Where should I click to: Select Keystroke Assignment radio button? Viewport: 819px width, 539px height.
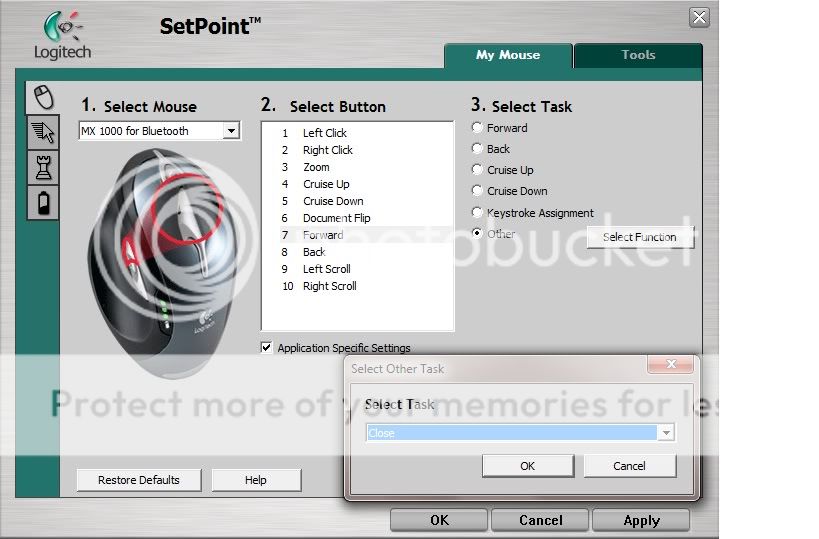tap(477, 213)
